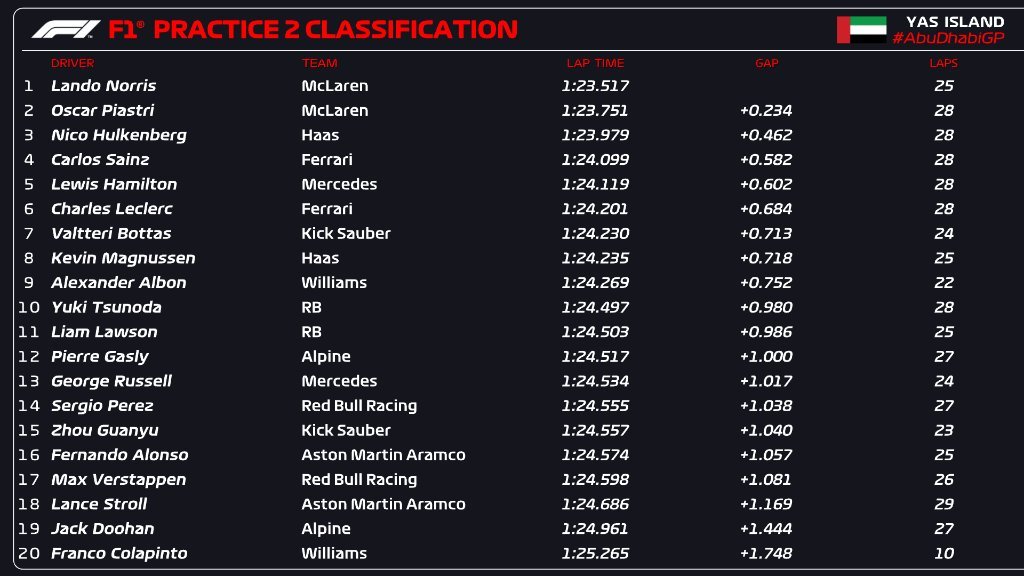Click the Practice 2 Classification title

click(335, 29)
